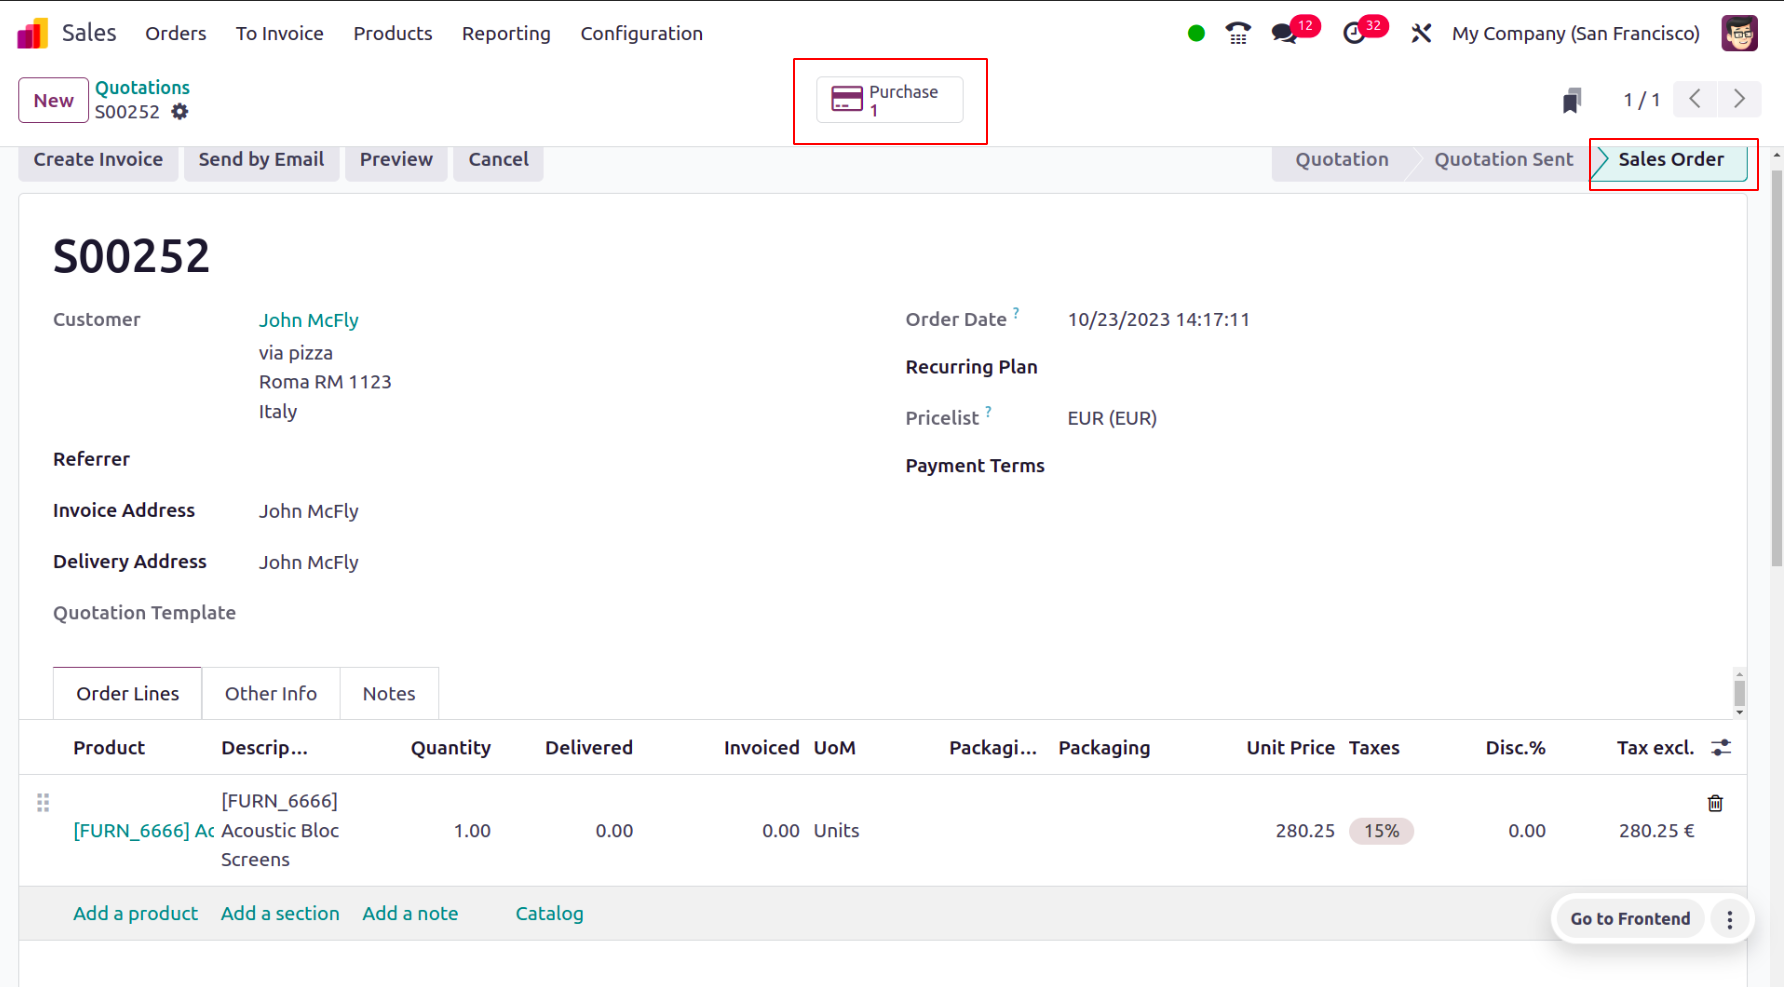Switch to the Notes tab
Image resolution: width=1784 pixels, height=987 pixels.
pos(389,693)
